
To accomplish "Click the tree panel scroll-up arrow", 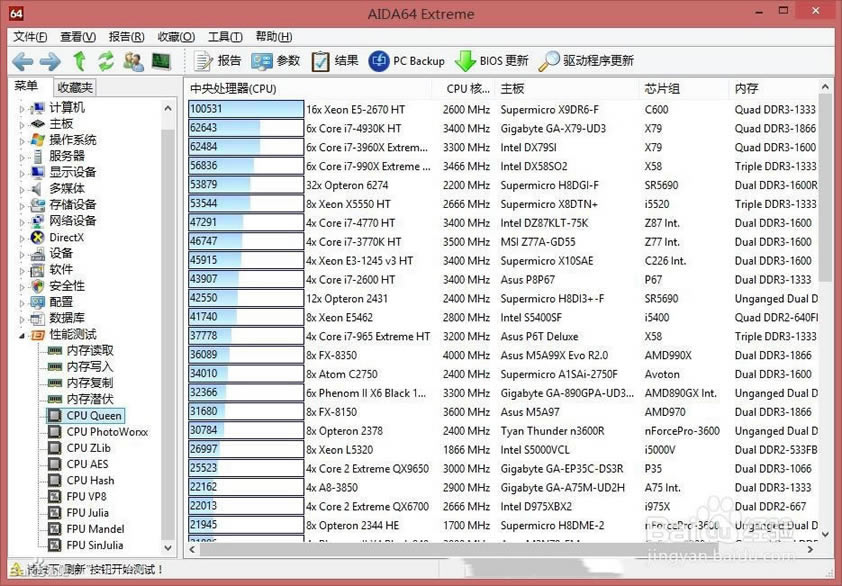I will [168, 108].
